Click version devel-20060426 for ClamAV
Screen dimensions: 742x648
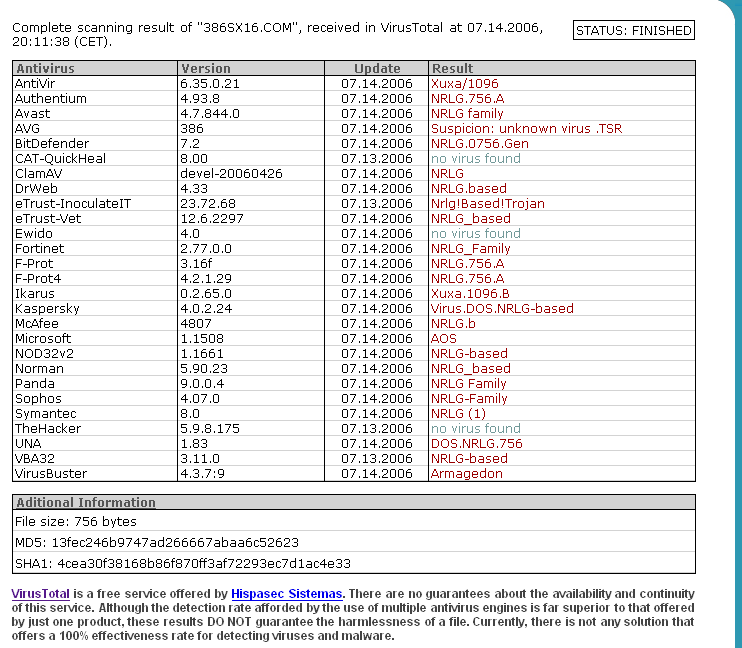[231, 174]
